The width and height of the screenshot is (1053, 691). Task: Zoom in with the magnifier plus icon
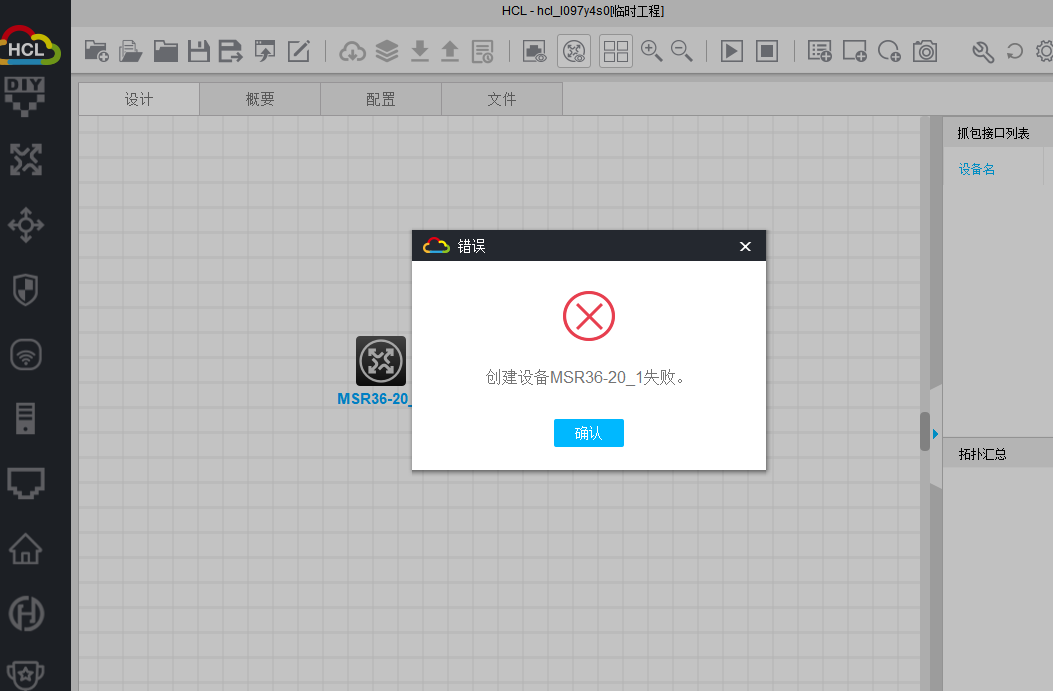(x=651, y=51)
